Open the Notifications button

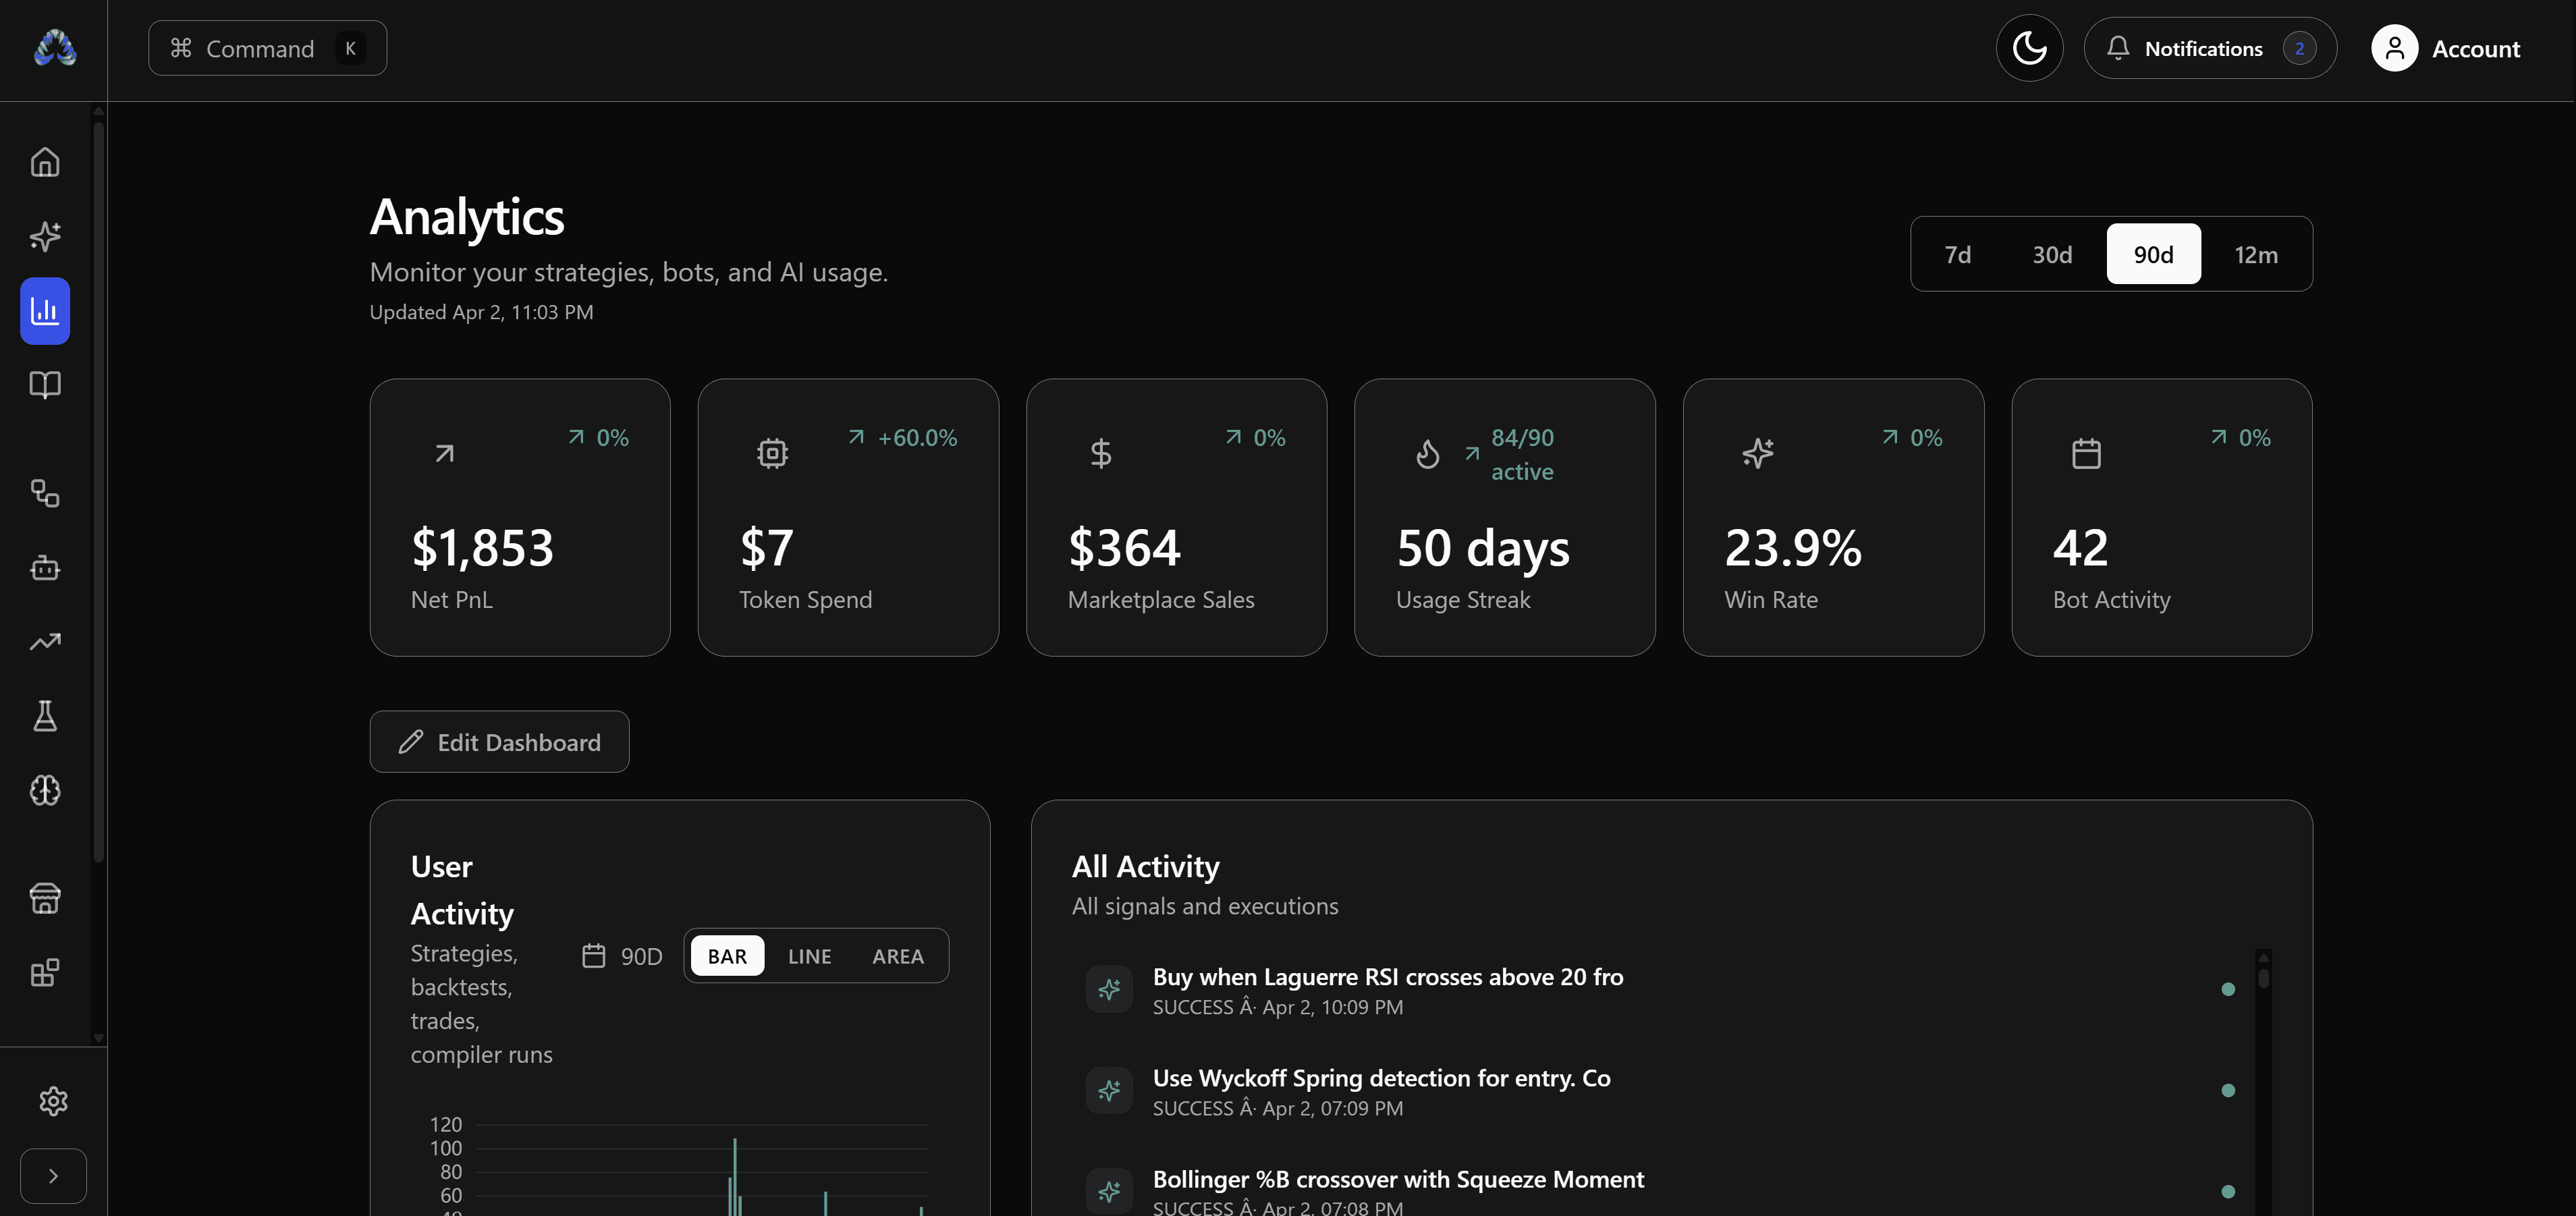[x=2210, y=48]
